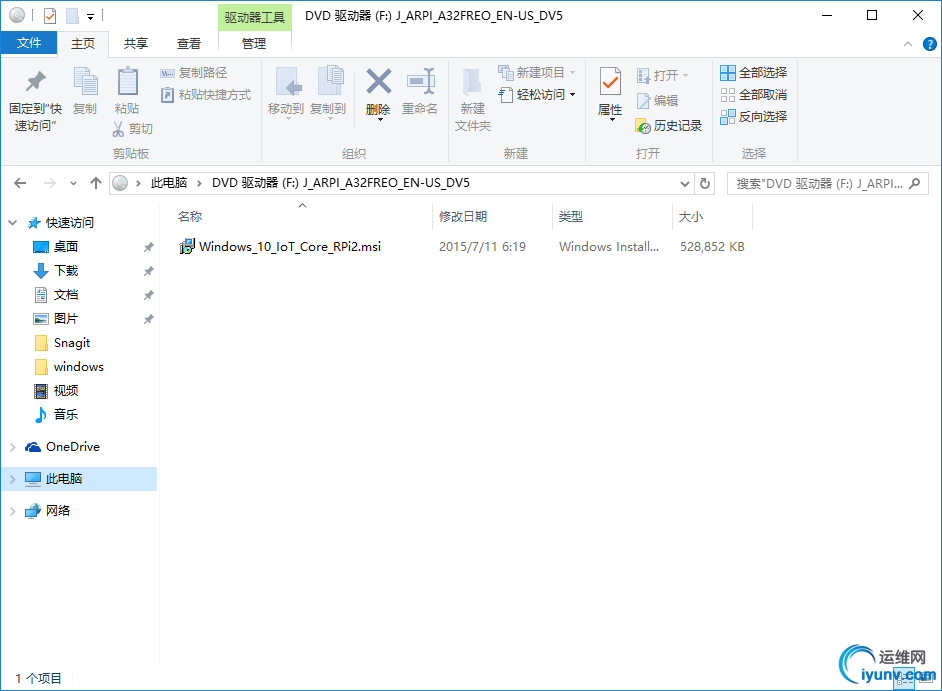Select Videos (视频) in sidebar
Screen dimensions: 942x691
(x=66, y=391)
